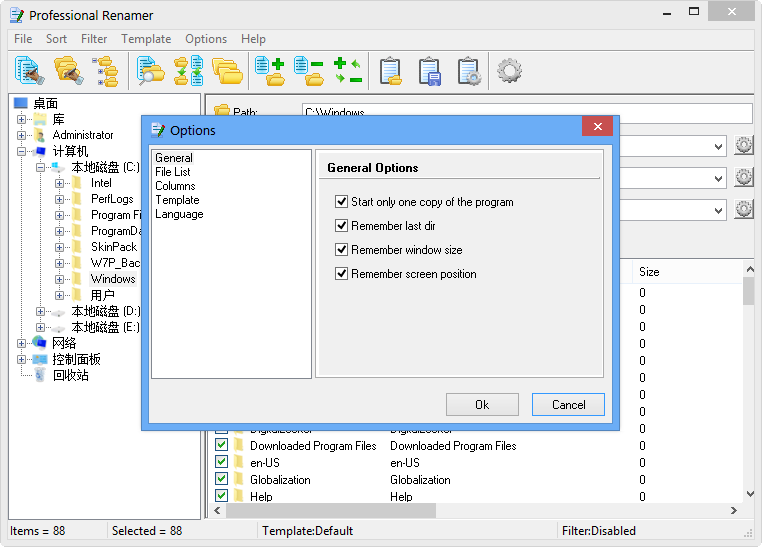
Task: Click the SkinPack folder icon in tree
Action: tap(77, 247)
